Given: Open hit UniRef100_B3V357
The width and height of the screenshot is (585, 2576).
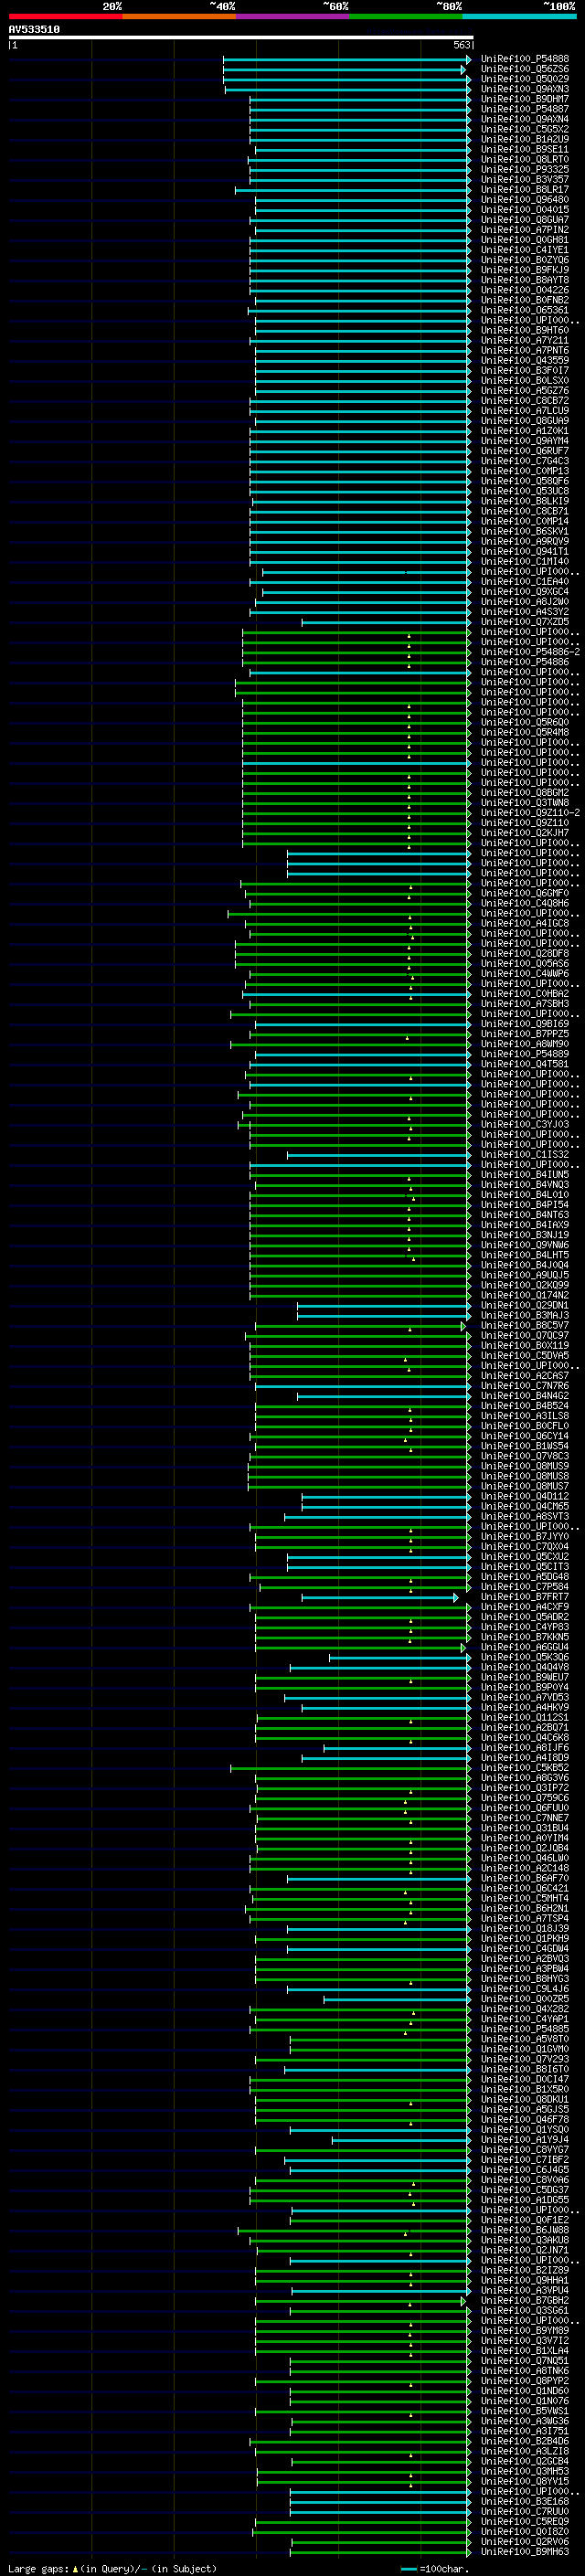Looking at the screenshot, I should pyautogui.click(x=525, y=179).
